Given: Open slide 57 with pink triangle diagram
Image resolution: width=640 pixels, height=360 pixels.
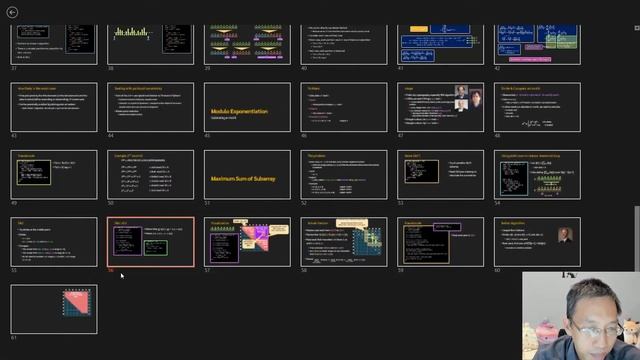Looking at the screenshot, I should (247, 242).
